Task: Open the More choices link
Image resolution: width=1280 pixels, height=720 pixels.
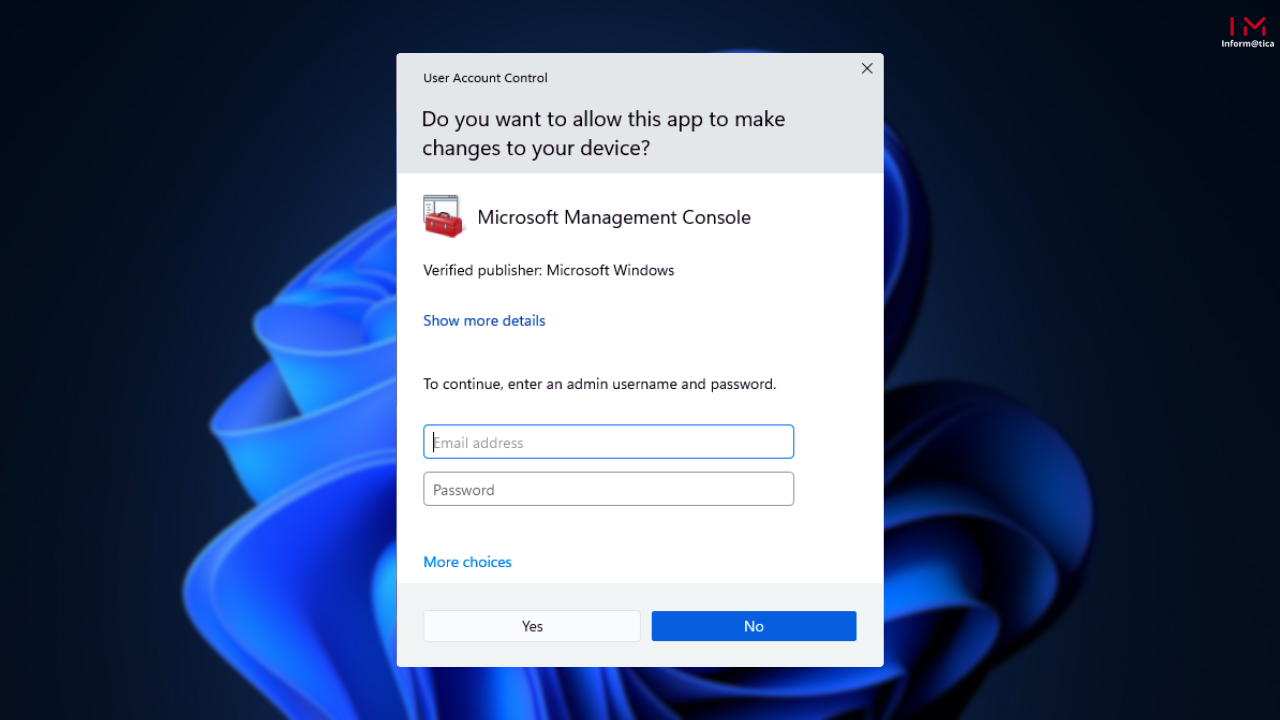Action: point(467,562)
